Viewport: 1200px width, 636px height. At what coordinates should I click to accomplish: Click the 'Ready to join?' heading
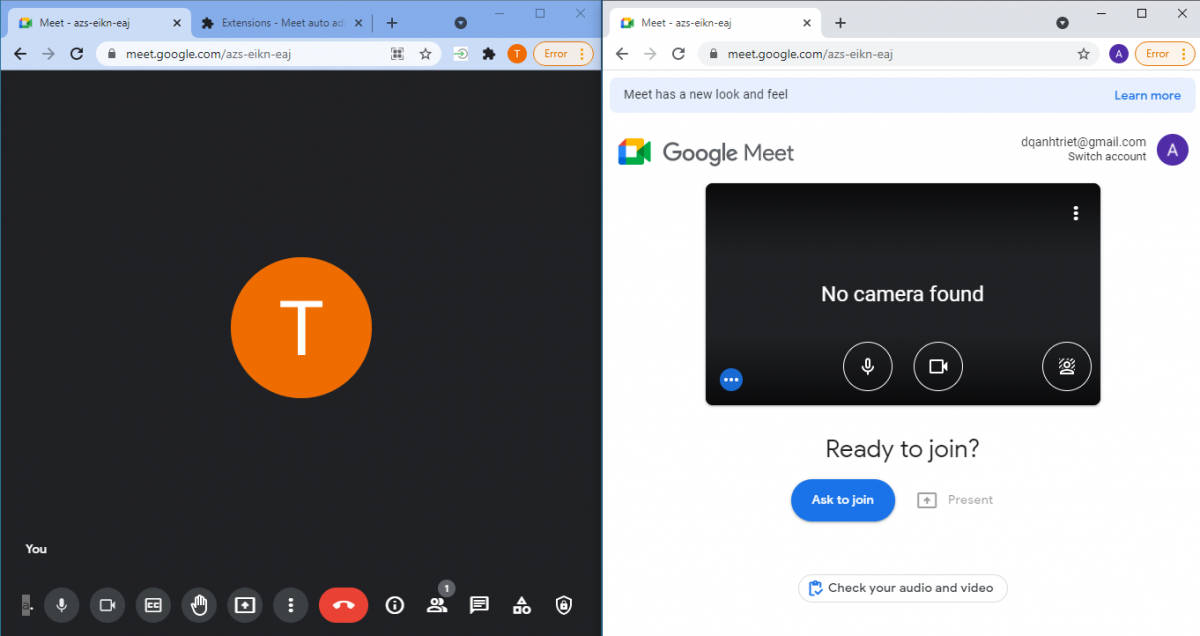click(x=902, y=449)
